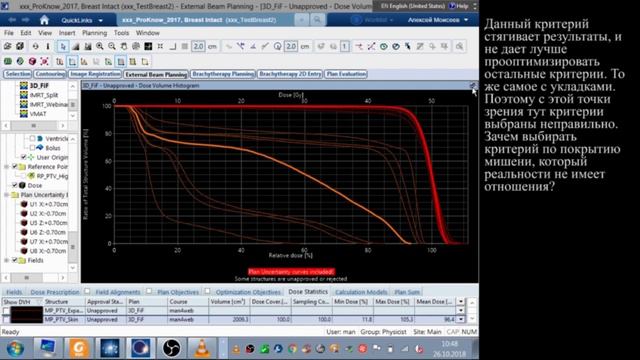The width and height of the screenshot is (640, 360).
Task: Click the window level gradient icon
Action: pos(75,47)
